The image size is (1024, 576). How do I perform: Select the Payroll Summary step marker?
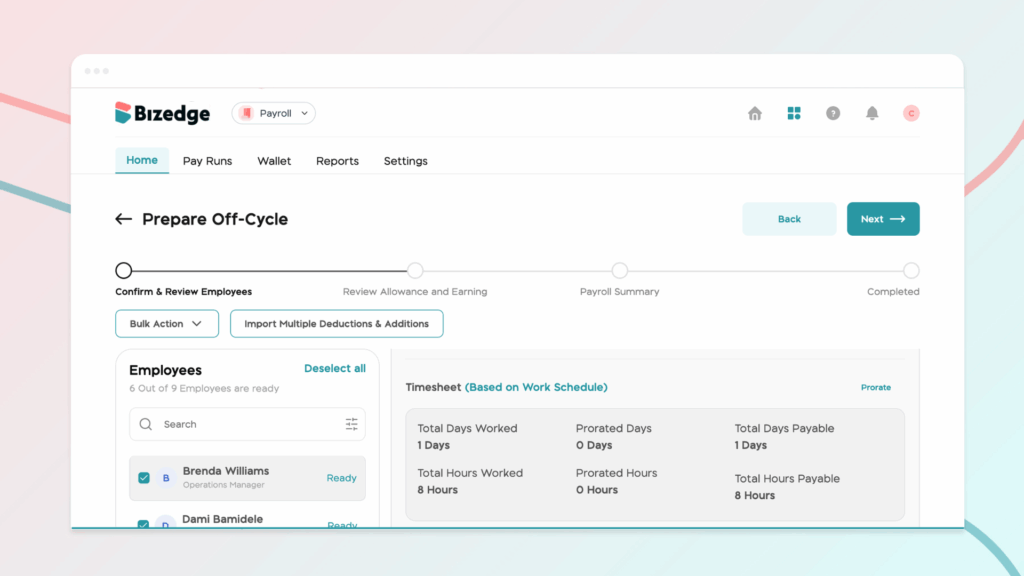(620, 271)
